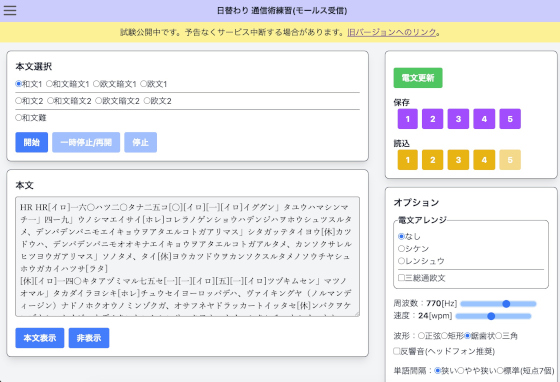The image size is (560, 382).
Task: Click the 一時停止/再開 pause button
Action: 86,142
